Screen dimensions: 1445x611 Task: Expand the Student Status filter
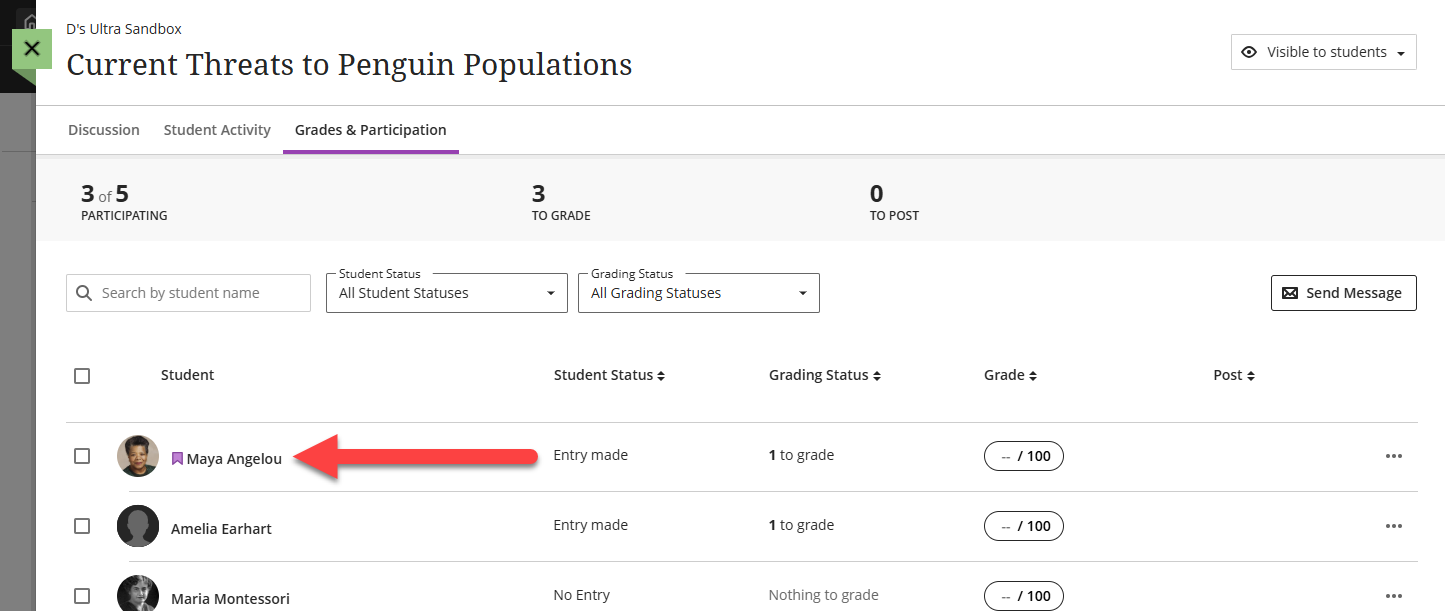click(445, 293)
